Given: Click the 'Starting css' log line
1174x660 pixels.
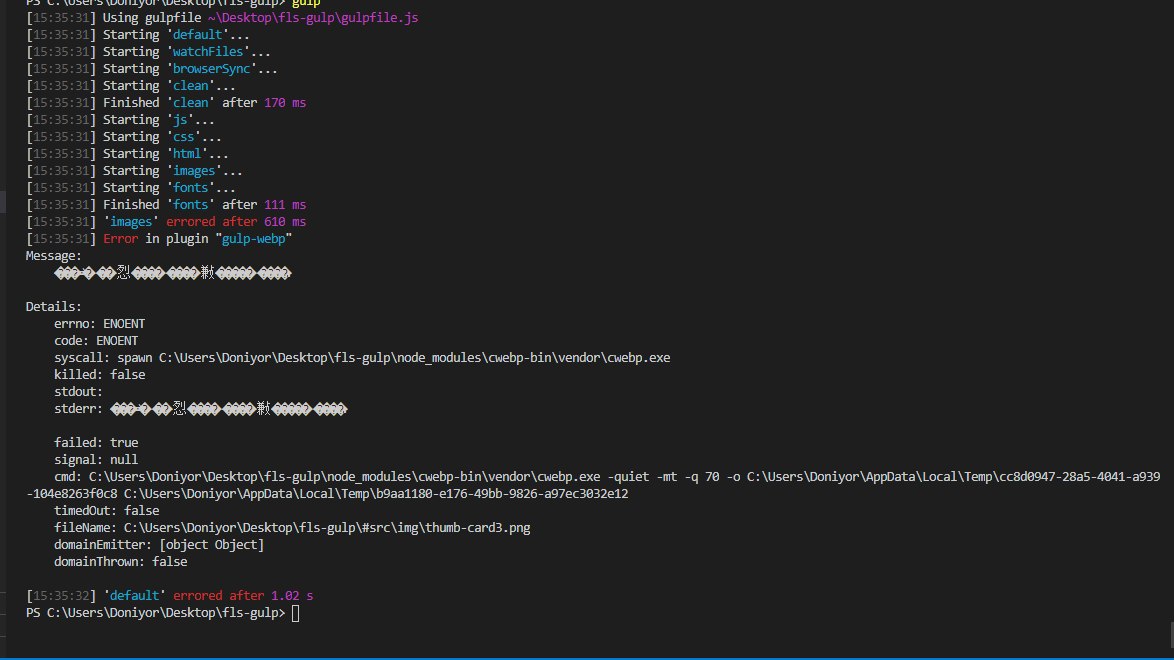Looking at the screenshot, I should pos(124,137).
